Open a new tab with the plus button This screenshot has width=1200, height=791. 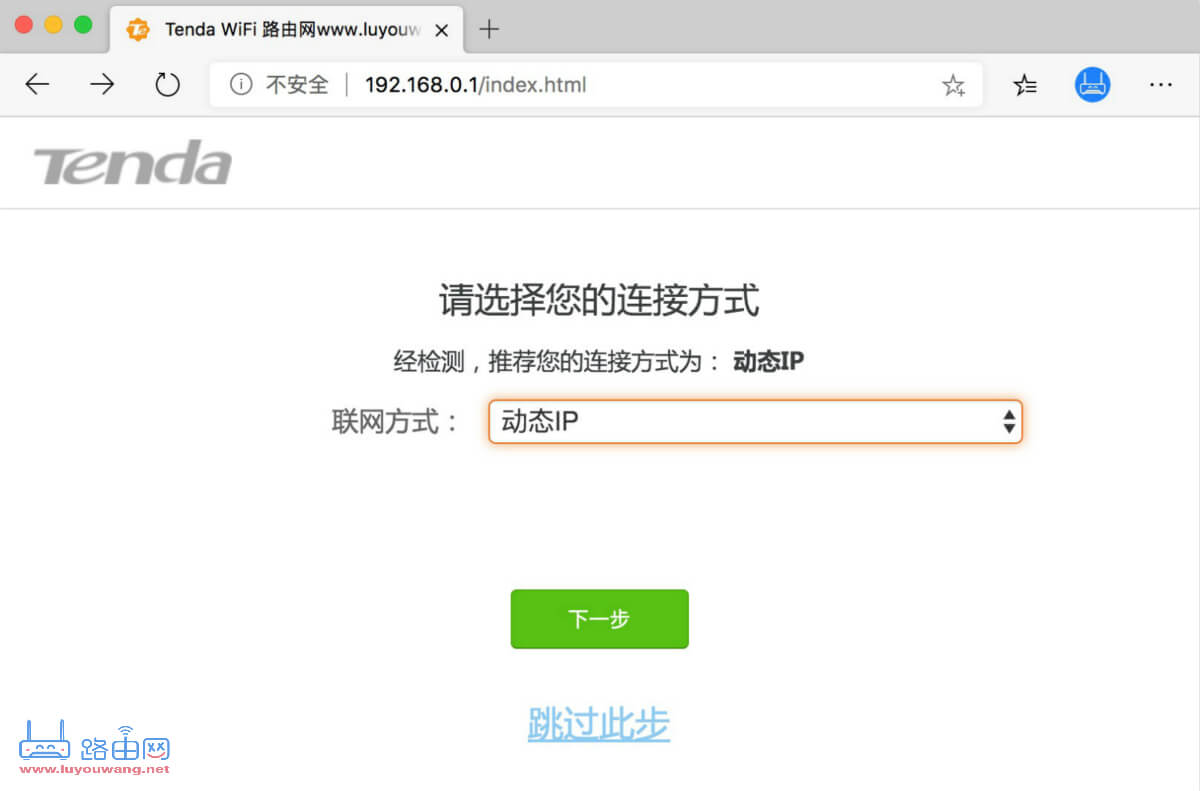pos(489,29)
